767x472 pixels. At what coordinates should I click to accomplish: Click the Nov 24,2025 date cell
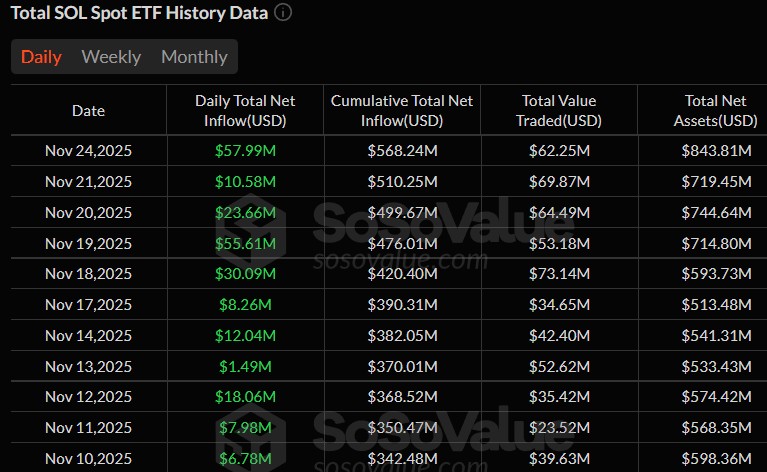(x=89, y=151)
